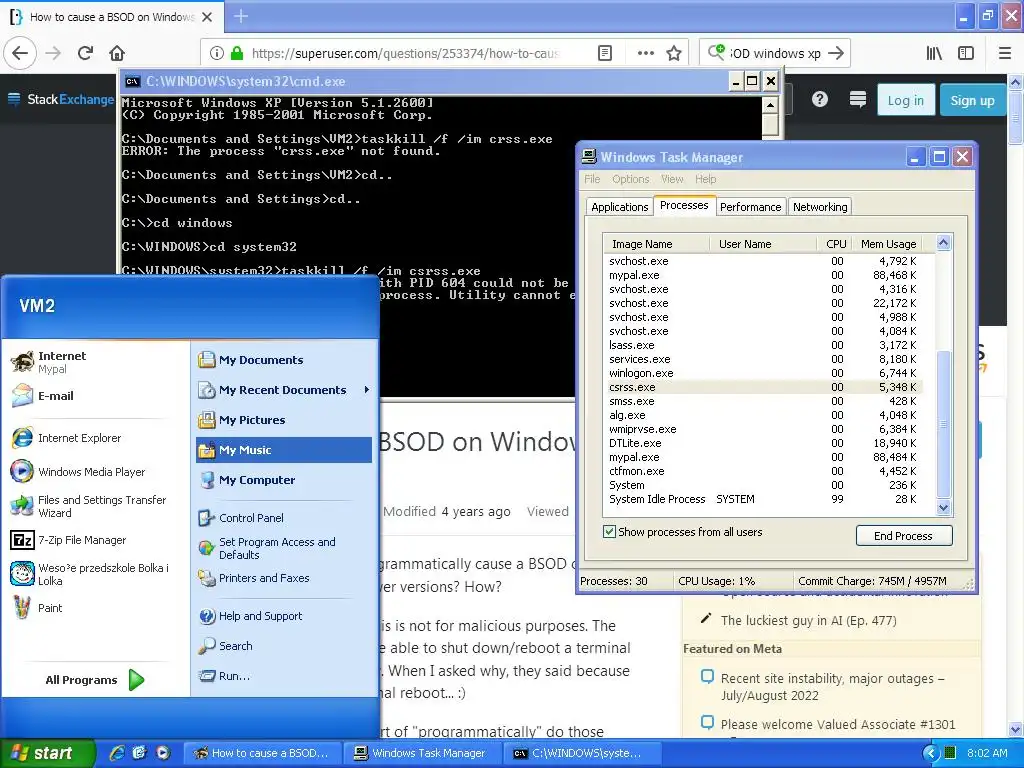The image size is (1024, 768).
Task: Open 'The luckiest guy in AI (Ep. 477)' link
Action: tap(808, 620)
